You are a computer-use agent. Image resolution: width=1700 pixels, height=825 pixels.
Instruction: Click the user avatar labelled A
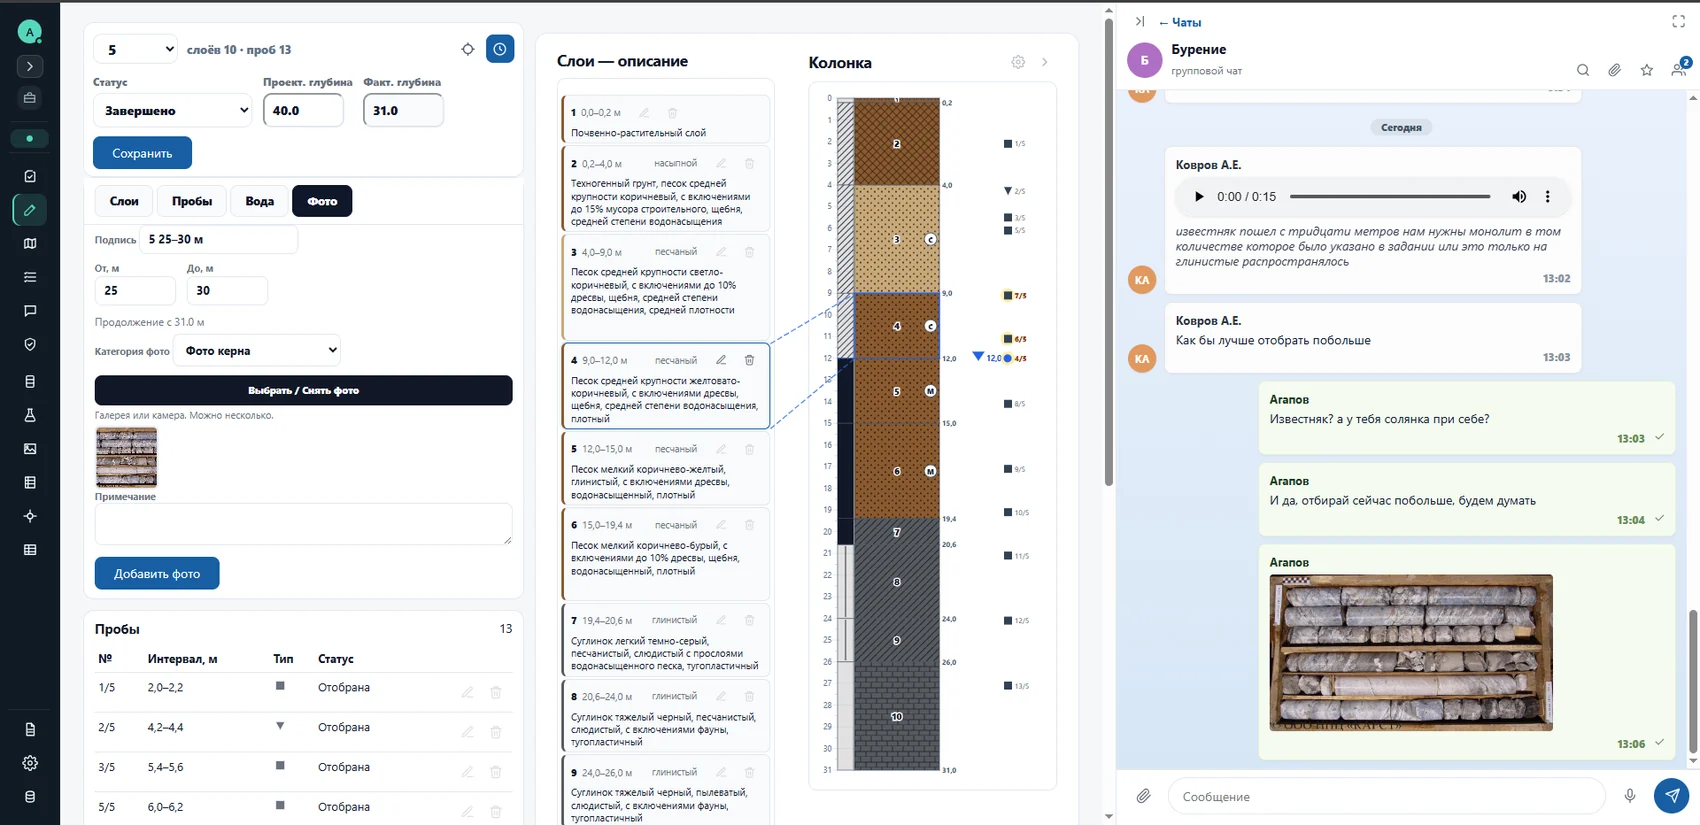pos(30,32)
